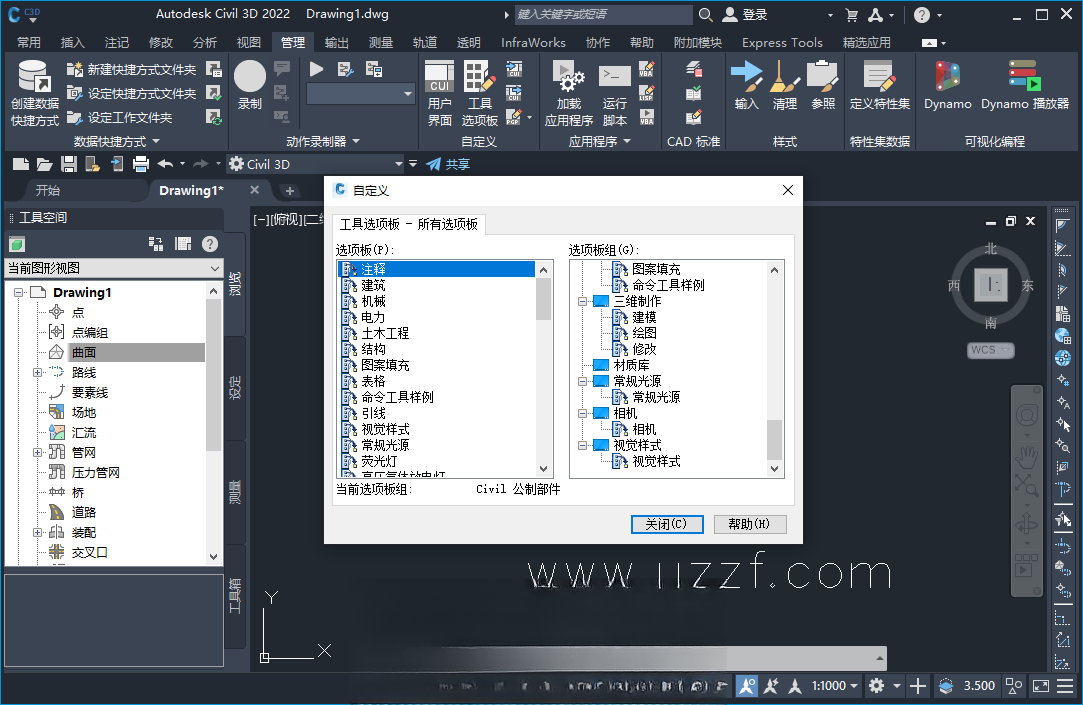Select 土木工程 in the palettes list
The width and height of the screenshot is (1083, 705).
click(x=385, y=333)
